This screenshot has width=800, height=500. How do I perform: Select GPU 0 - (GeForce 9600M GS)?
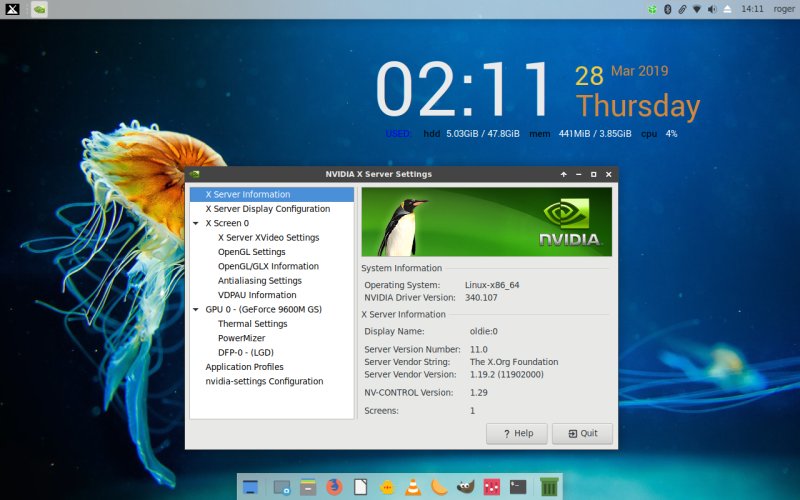coord(263,309)
